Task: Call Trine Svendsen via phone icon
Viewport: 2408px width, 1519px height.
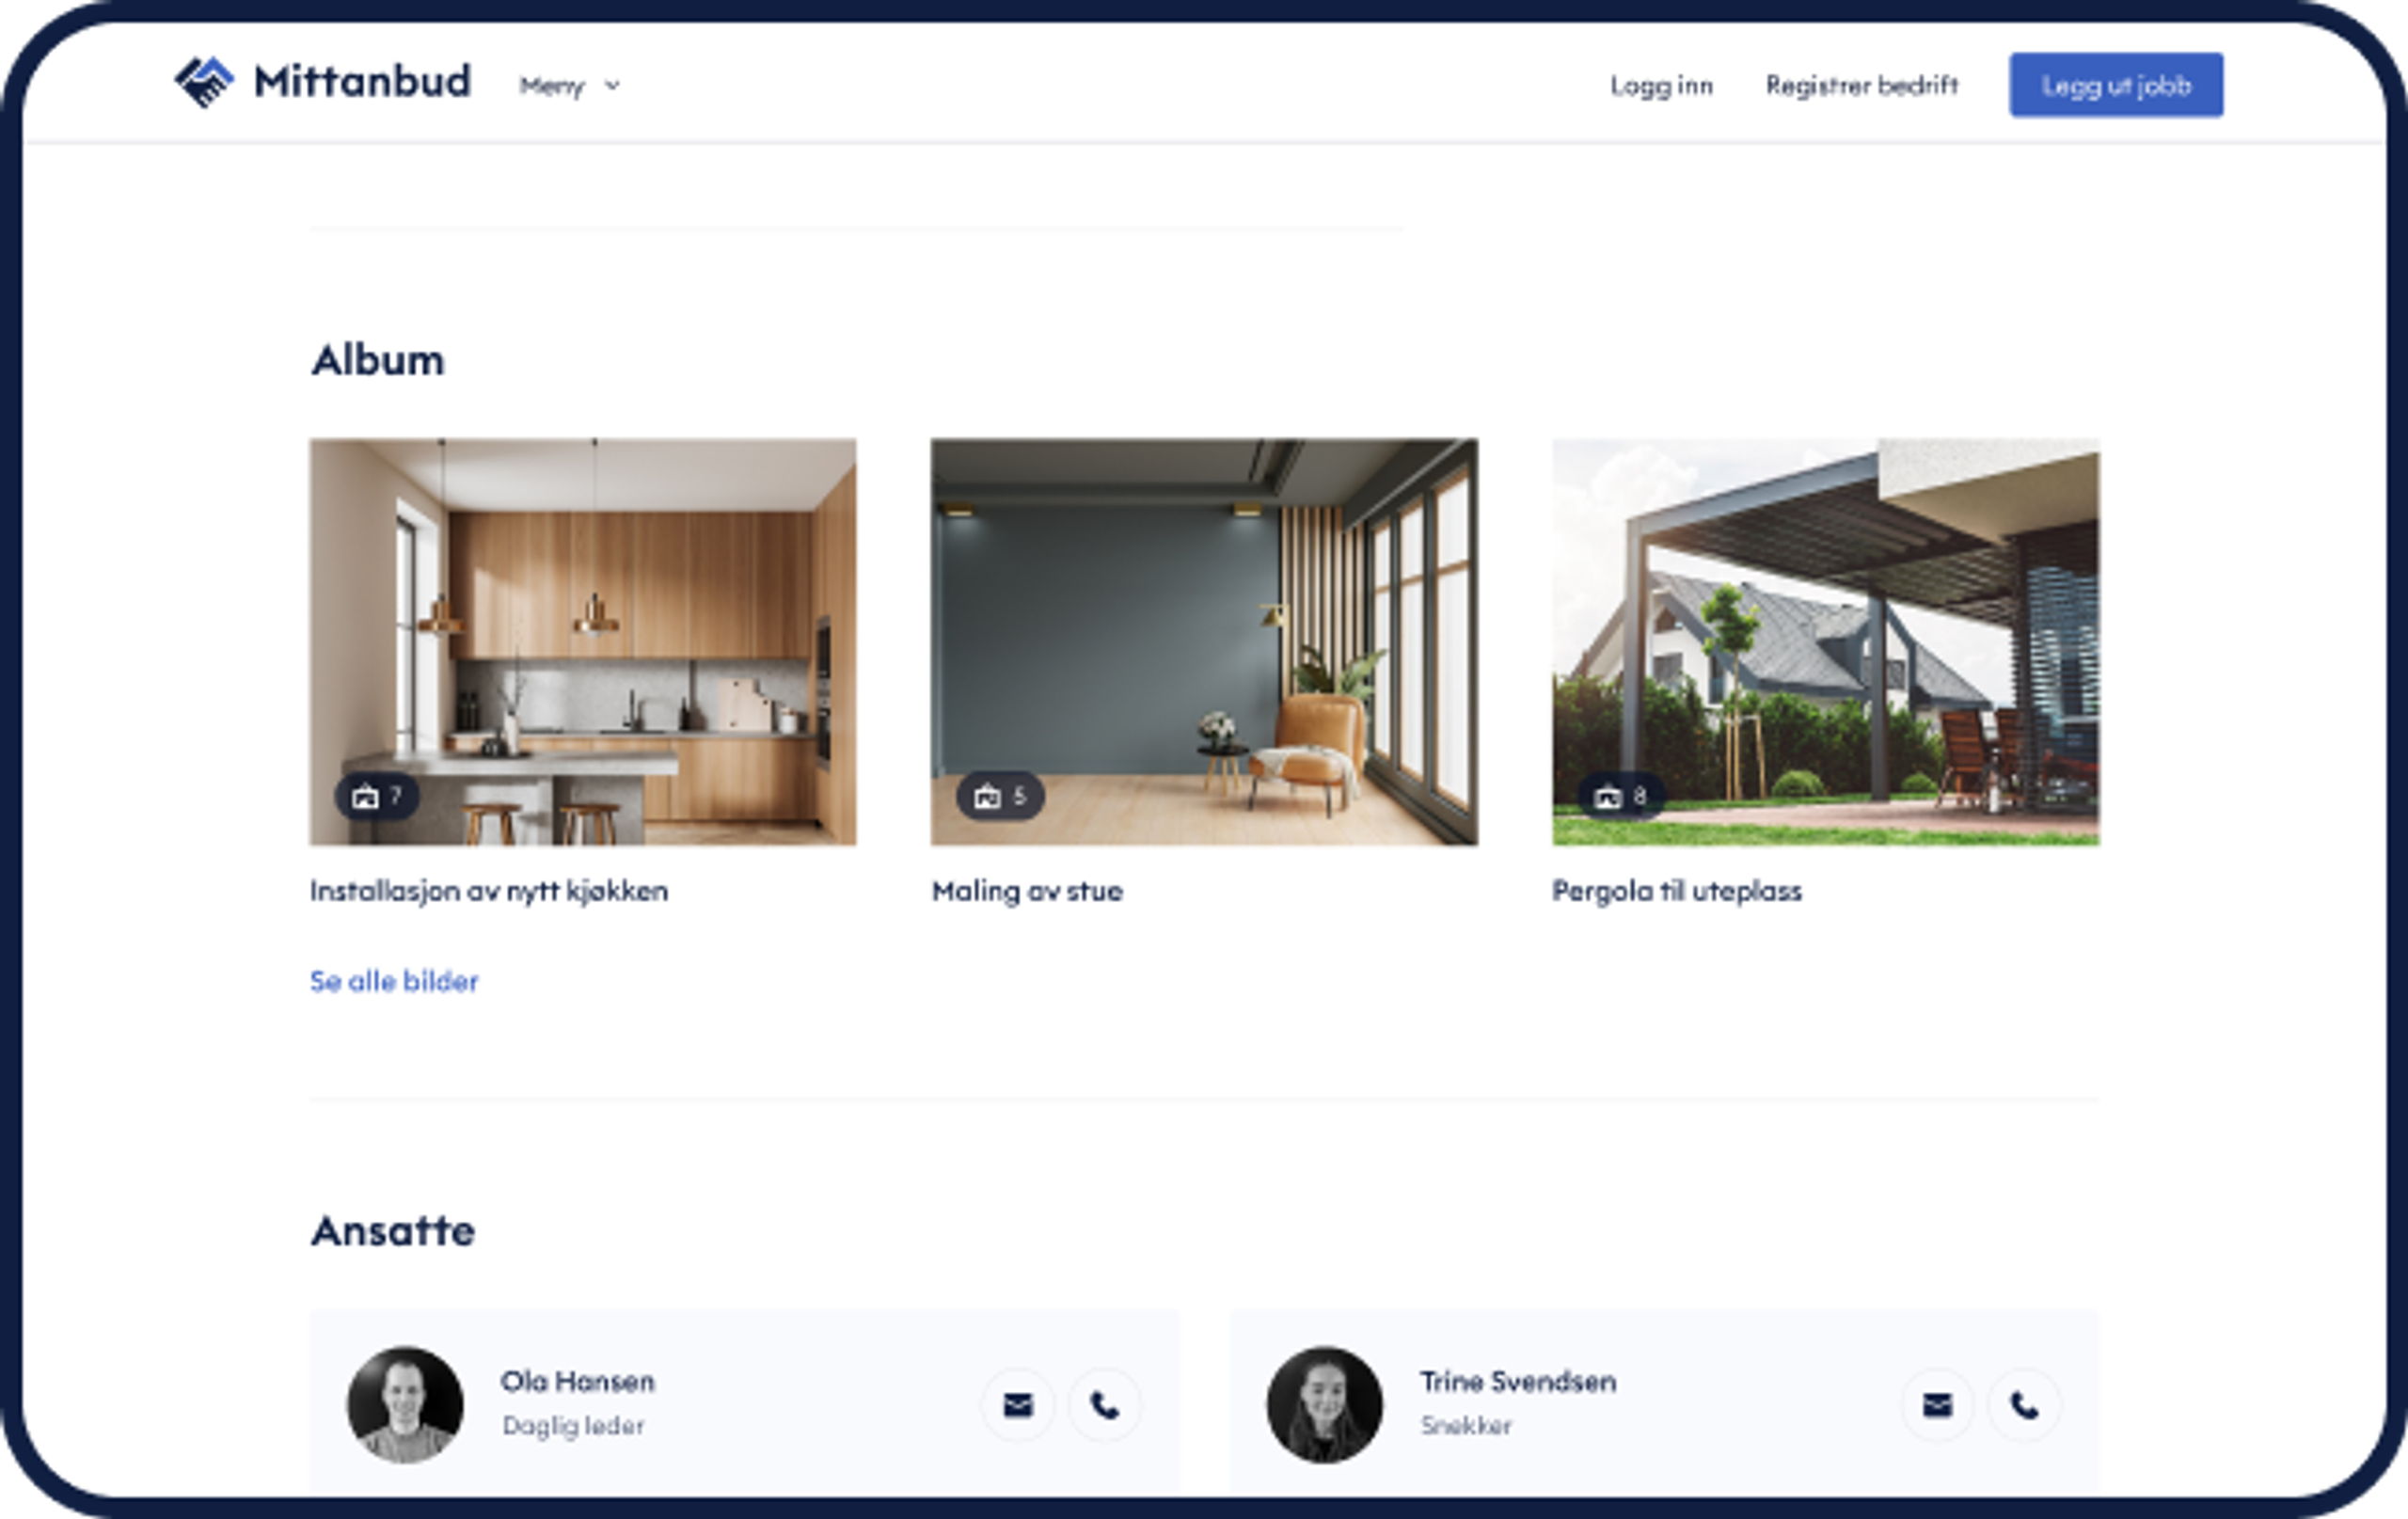Action: click(x=2024, y=1405)
